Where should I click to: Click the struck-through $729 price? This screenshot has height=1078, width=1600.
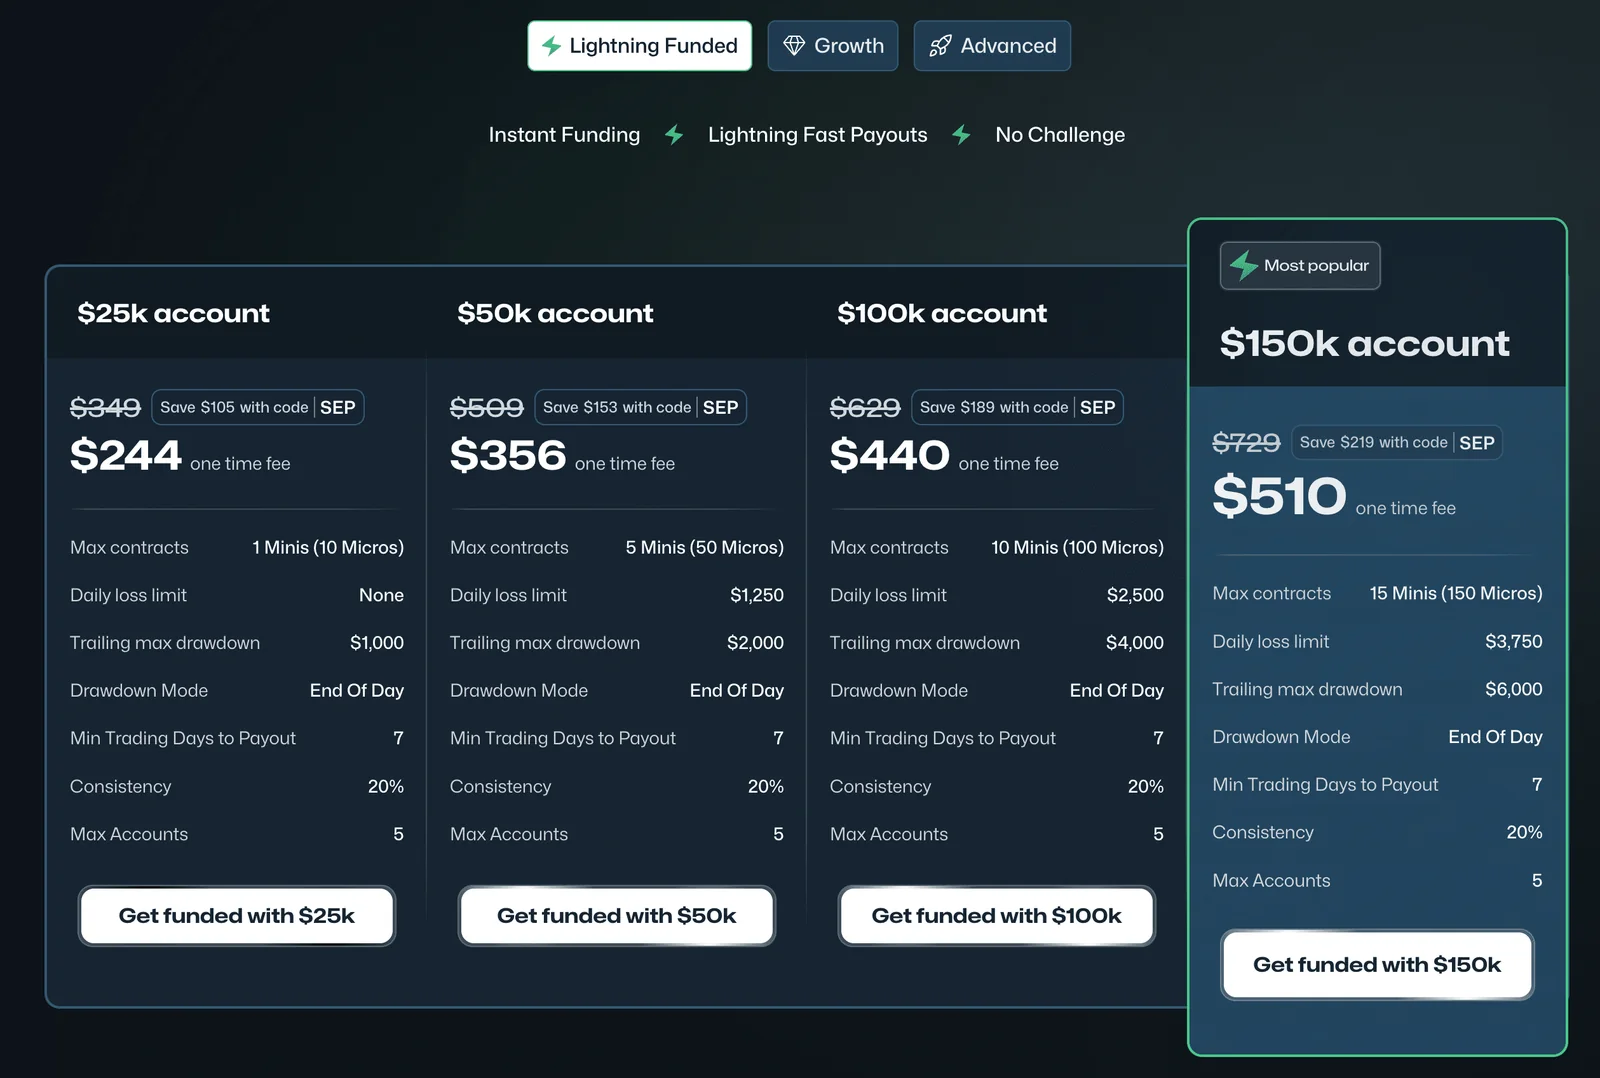tap(1246, 442)
